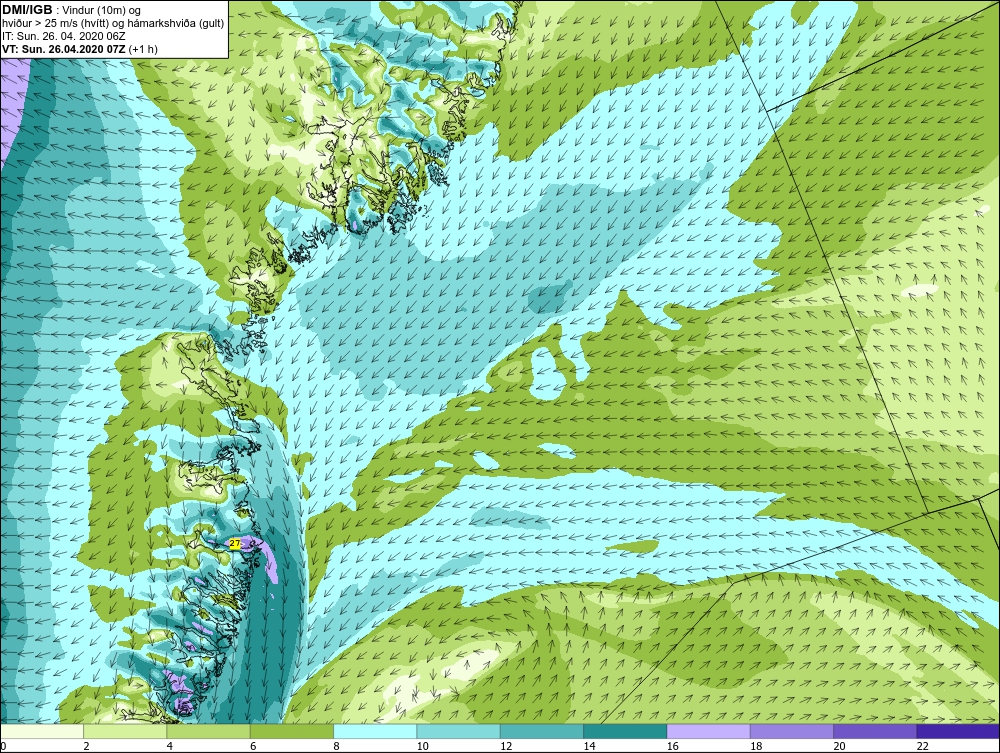Select the 20–22 m/s legend color swatch

coord(875,731)
